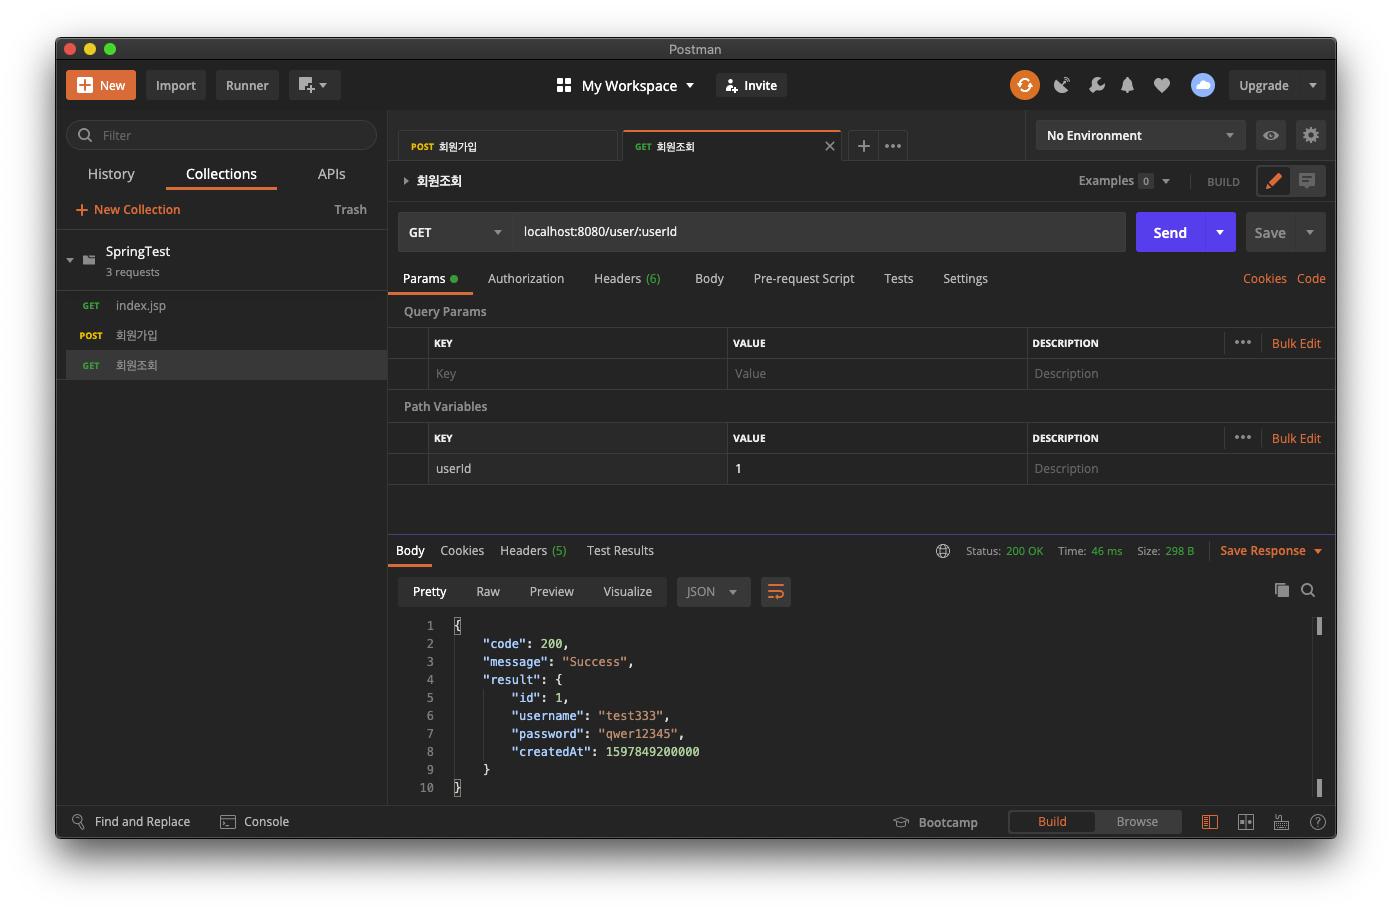Click the request URL field

(819, 232)
